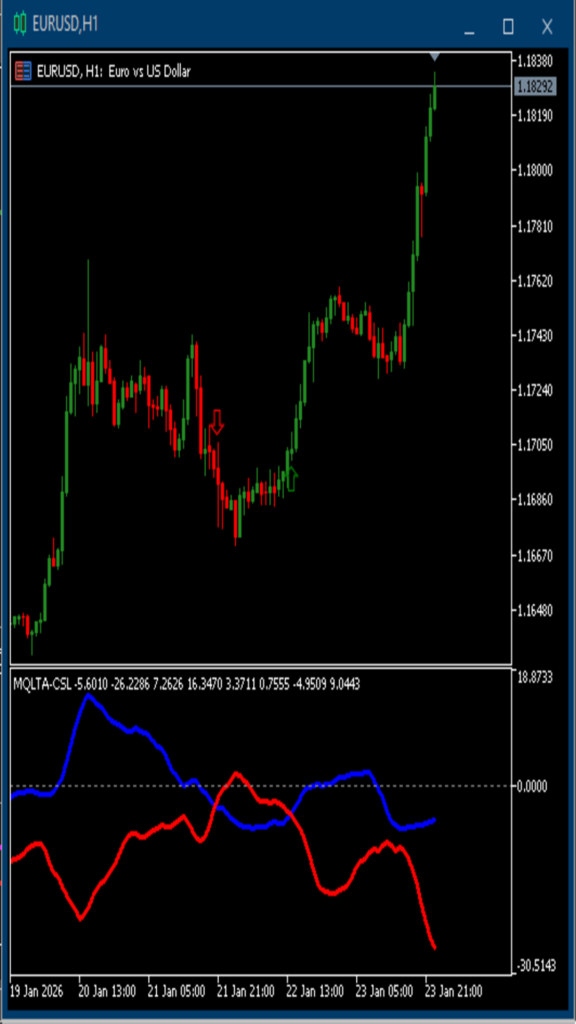
Task: Select the red sell arrow on the chart
Action: 217,422
